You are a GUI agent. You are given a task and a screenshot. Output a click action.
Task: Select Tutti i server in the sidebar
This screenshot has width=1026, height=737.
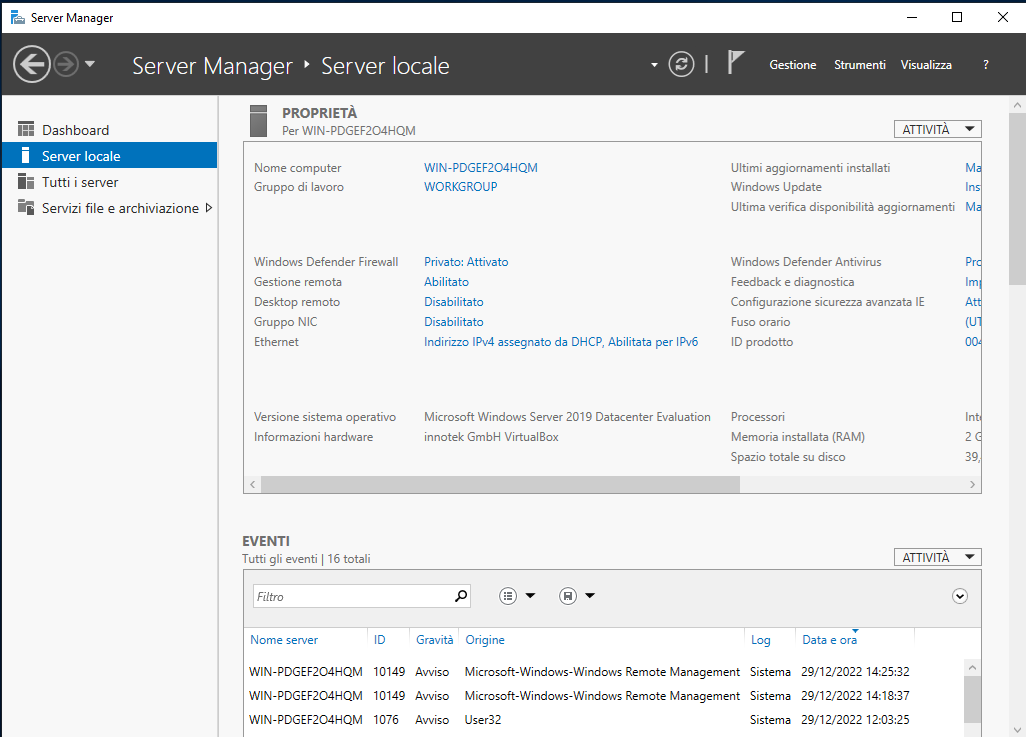tap(110, 182)
